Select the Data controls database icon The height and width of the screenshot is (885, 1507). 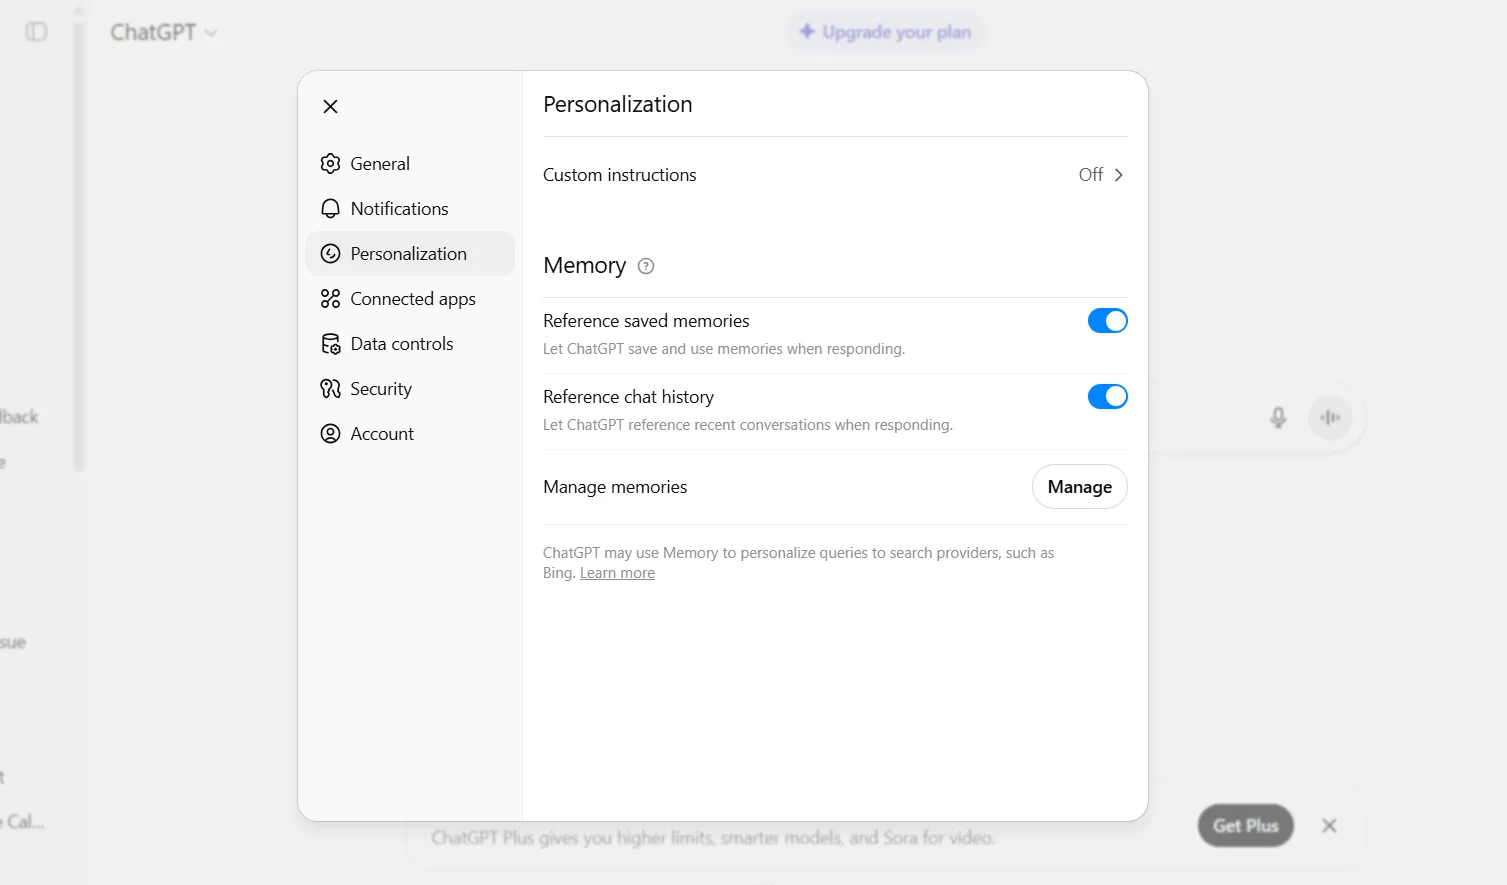coord(330,343)
